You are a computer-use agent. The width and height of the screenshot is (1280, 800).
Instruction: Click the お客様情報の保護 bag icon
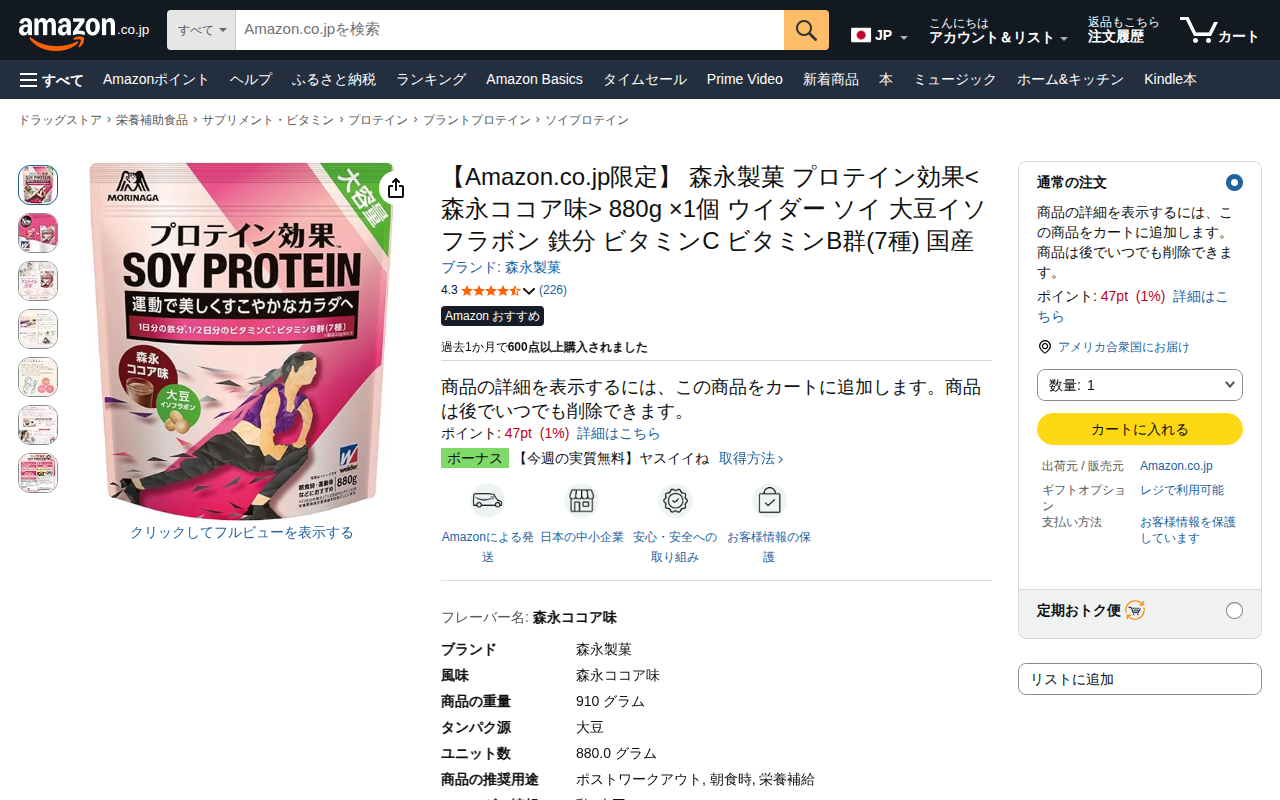[769, 500]
